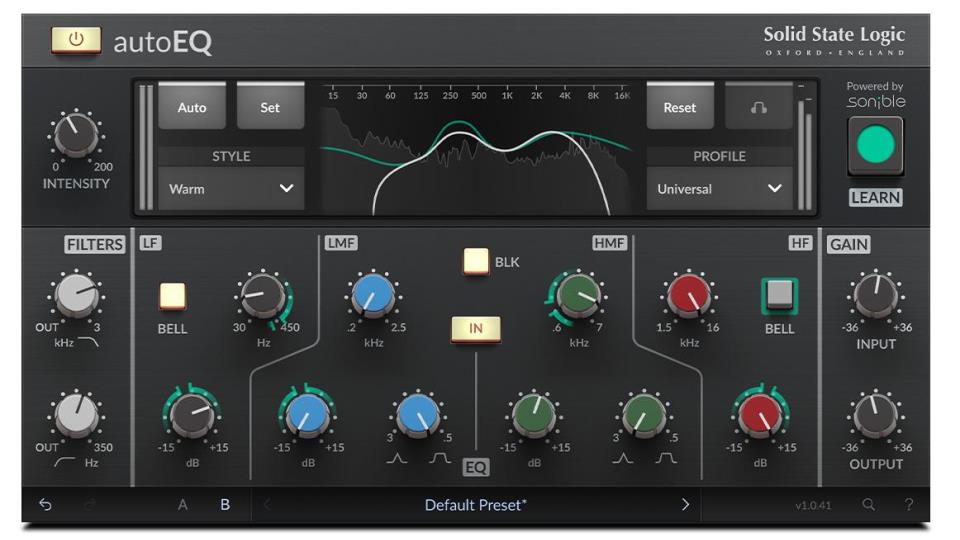This screenshot has height=540, width=960.
Task: Click the greyed redo arrow icon
Action: (x=89, y=504)
